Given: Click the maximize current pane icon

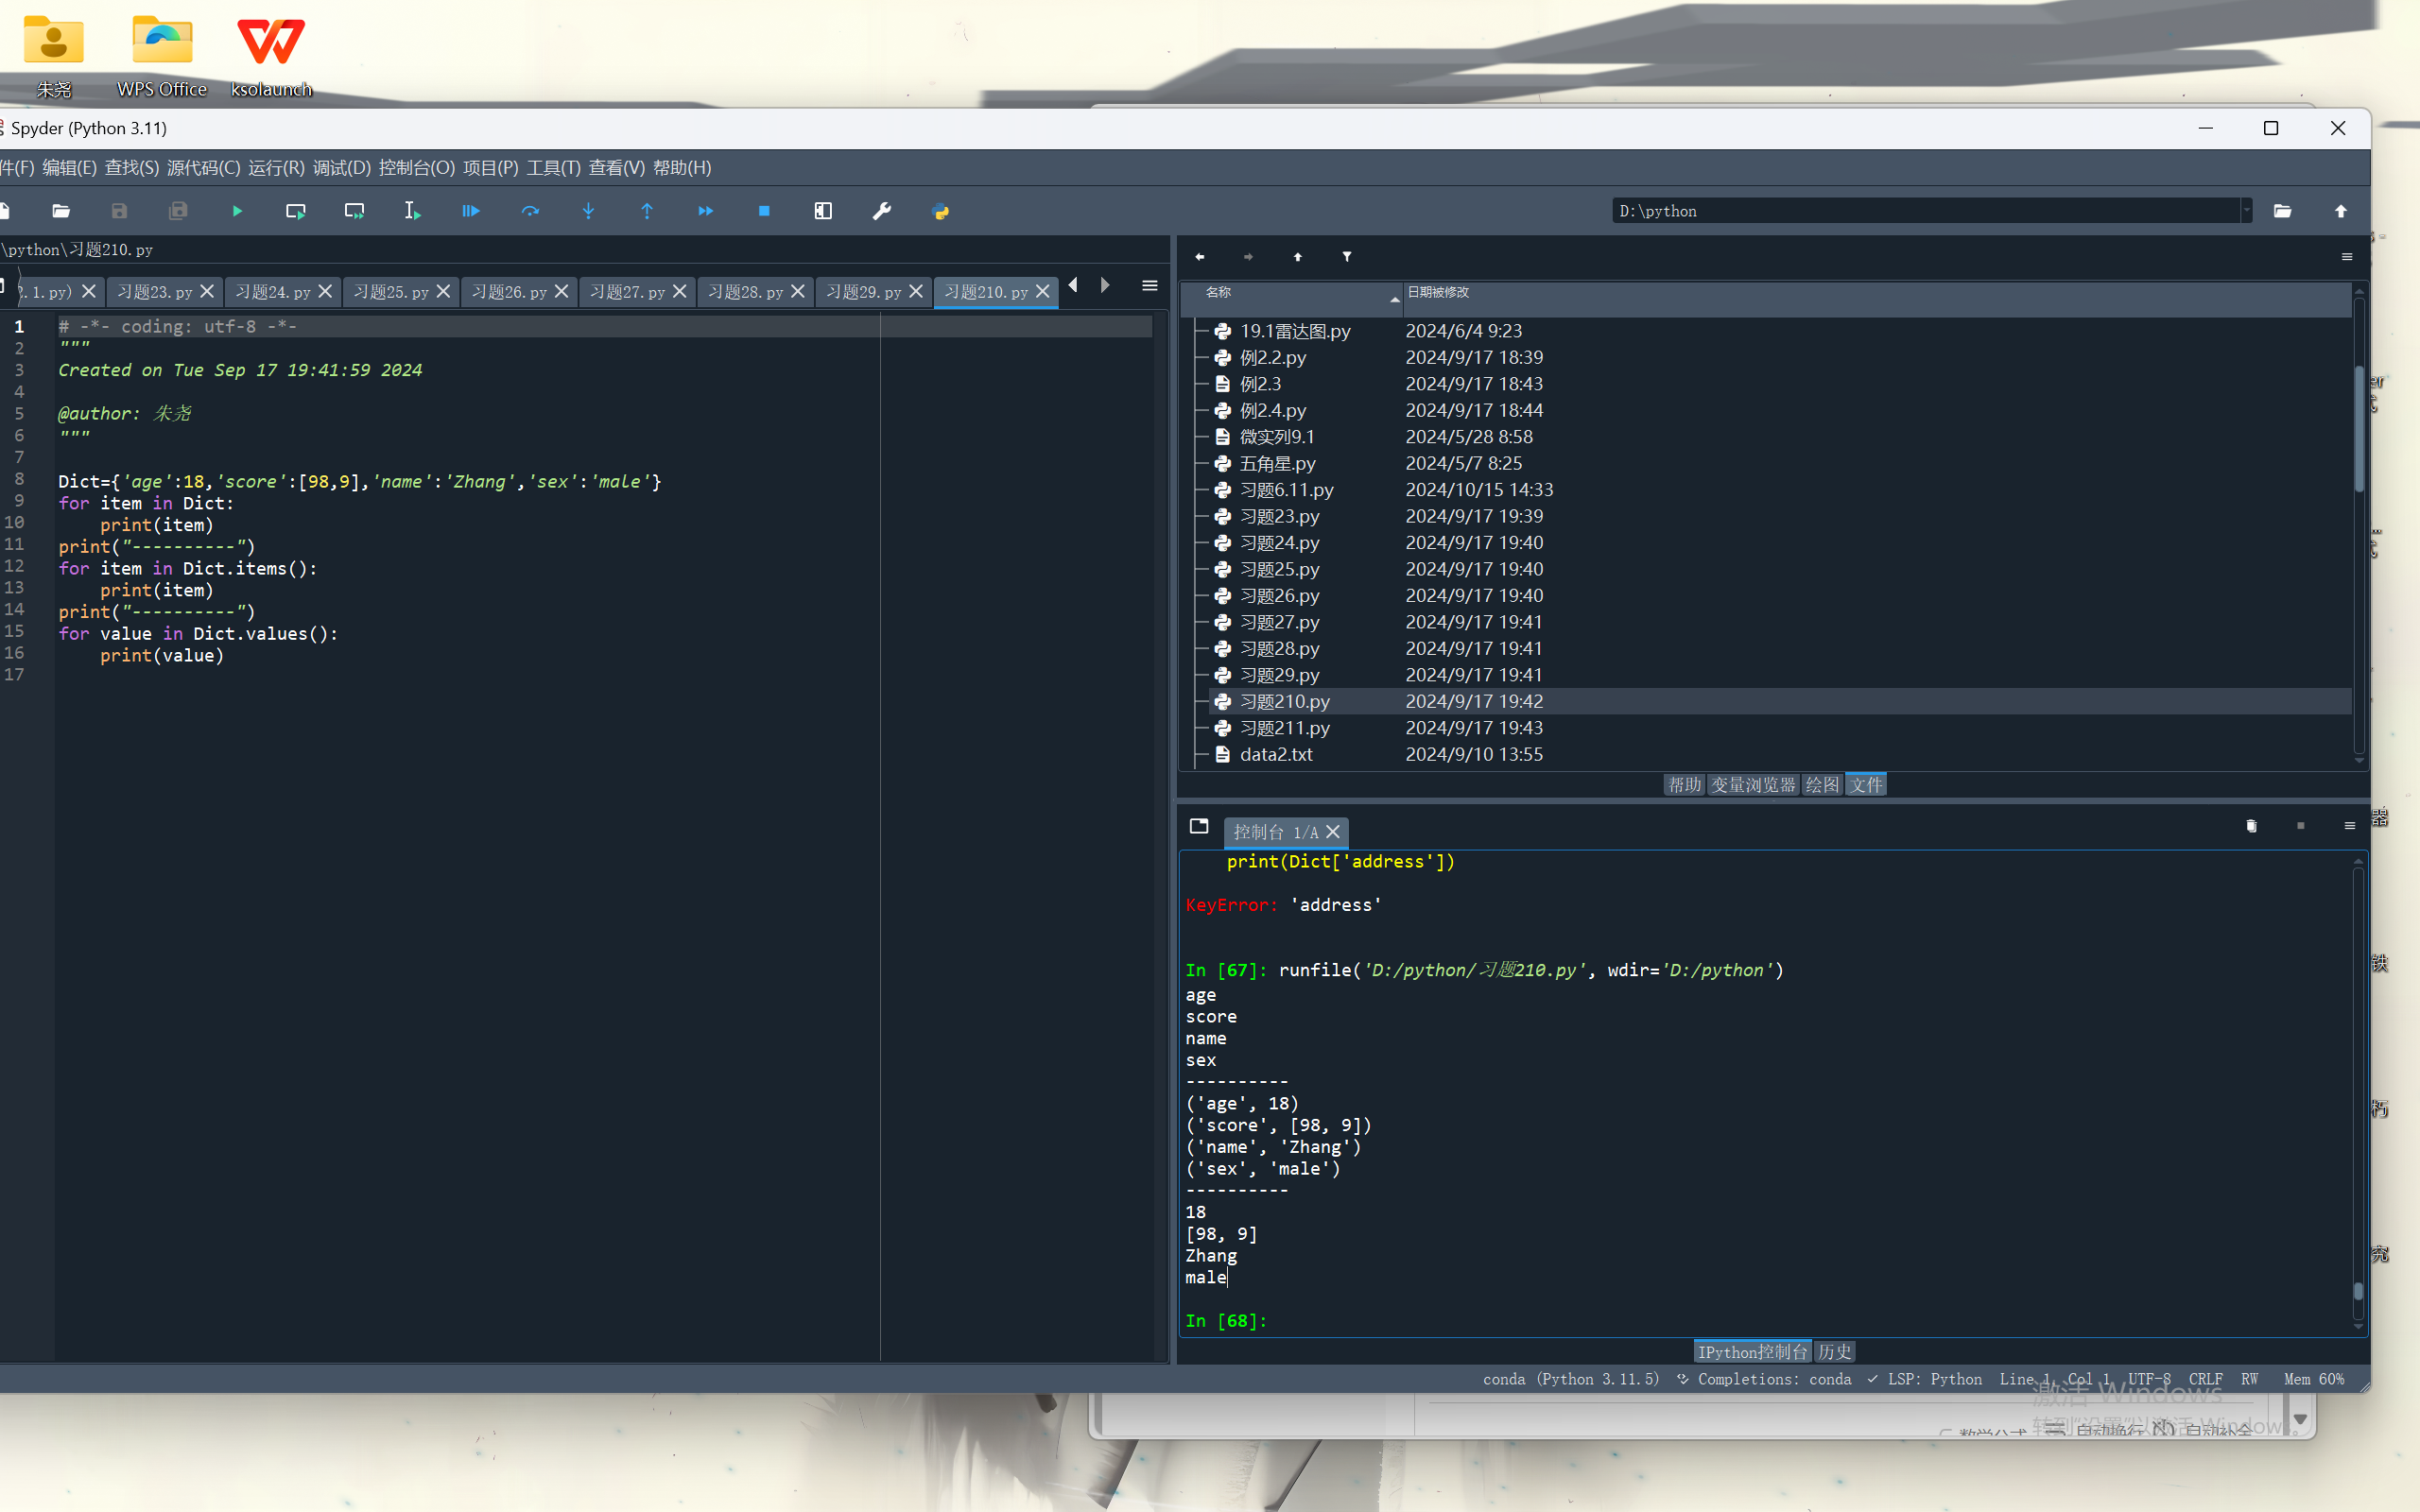Looking at the screenshot, I should click(x=822, y=211).
